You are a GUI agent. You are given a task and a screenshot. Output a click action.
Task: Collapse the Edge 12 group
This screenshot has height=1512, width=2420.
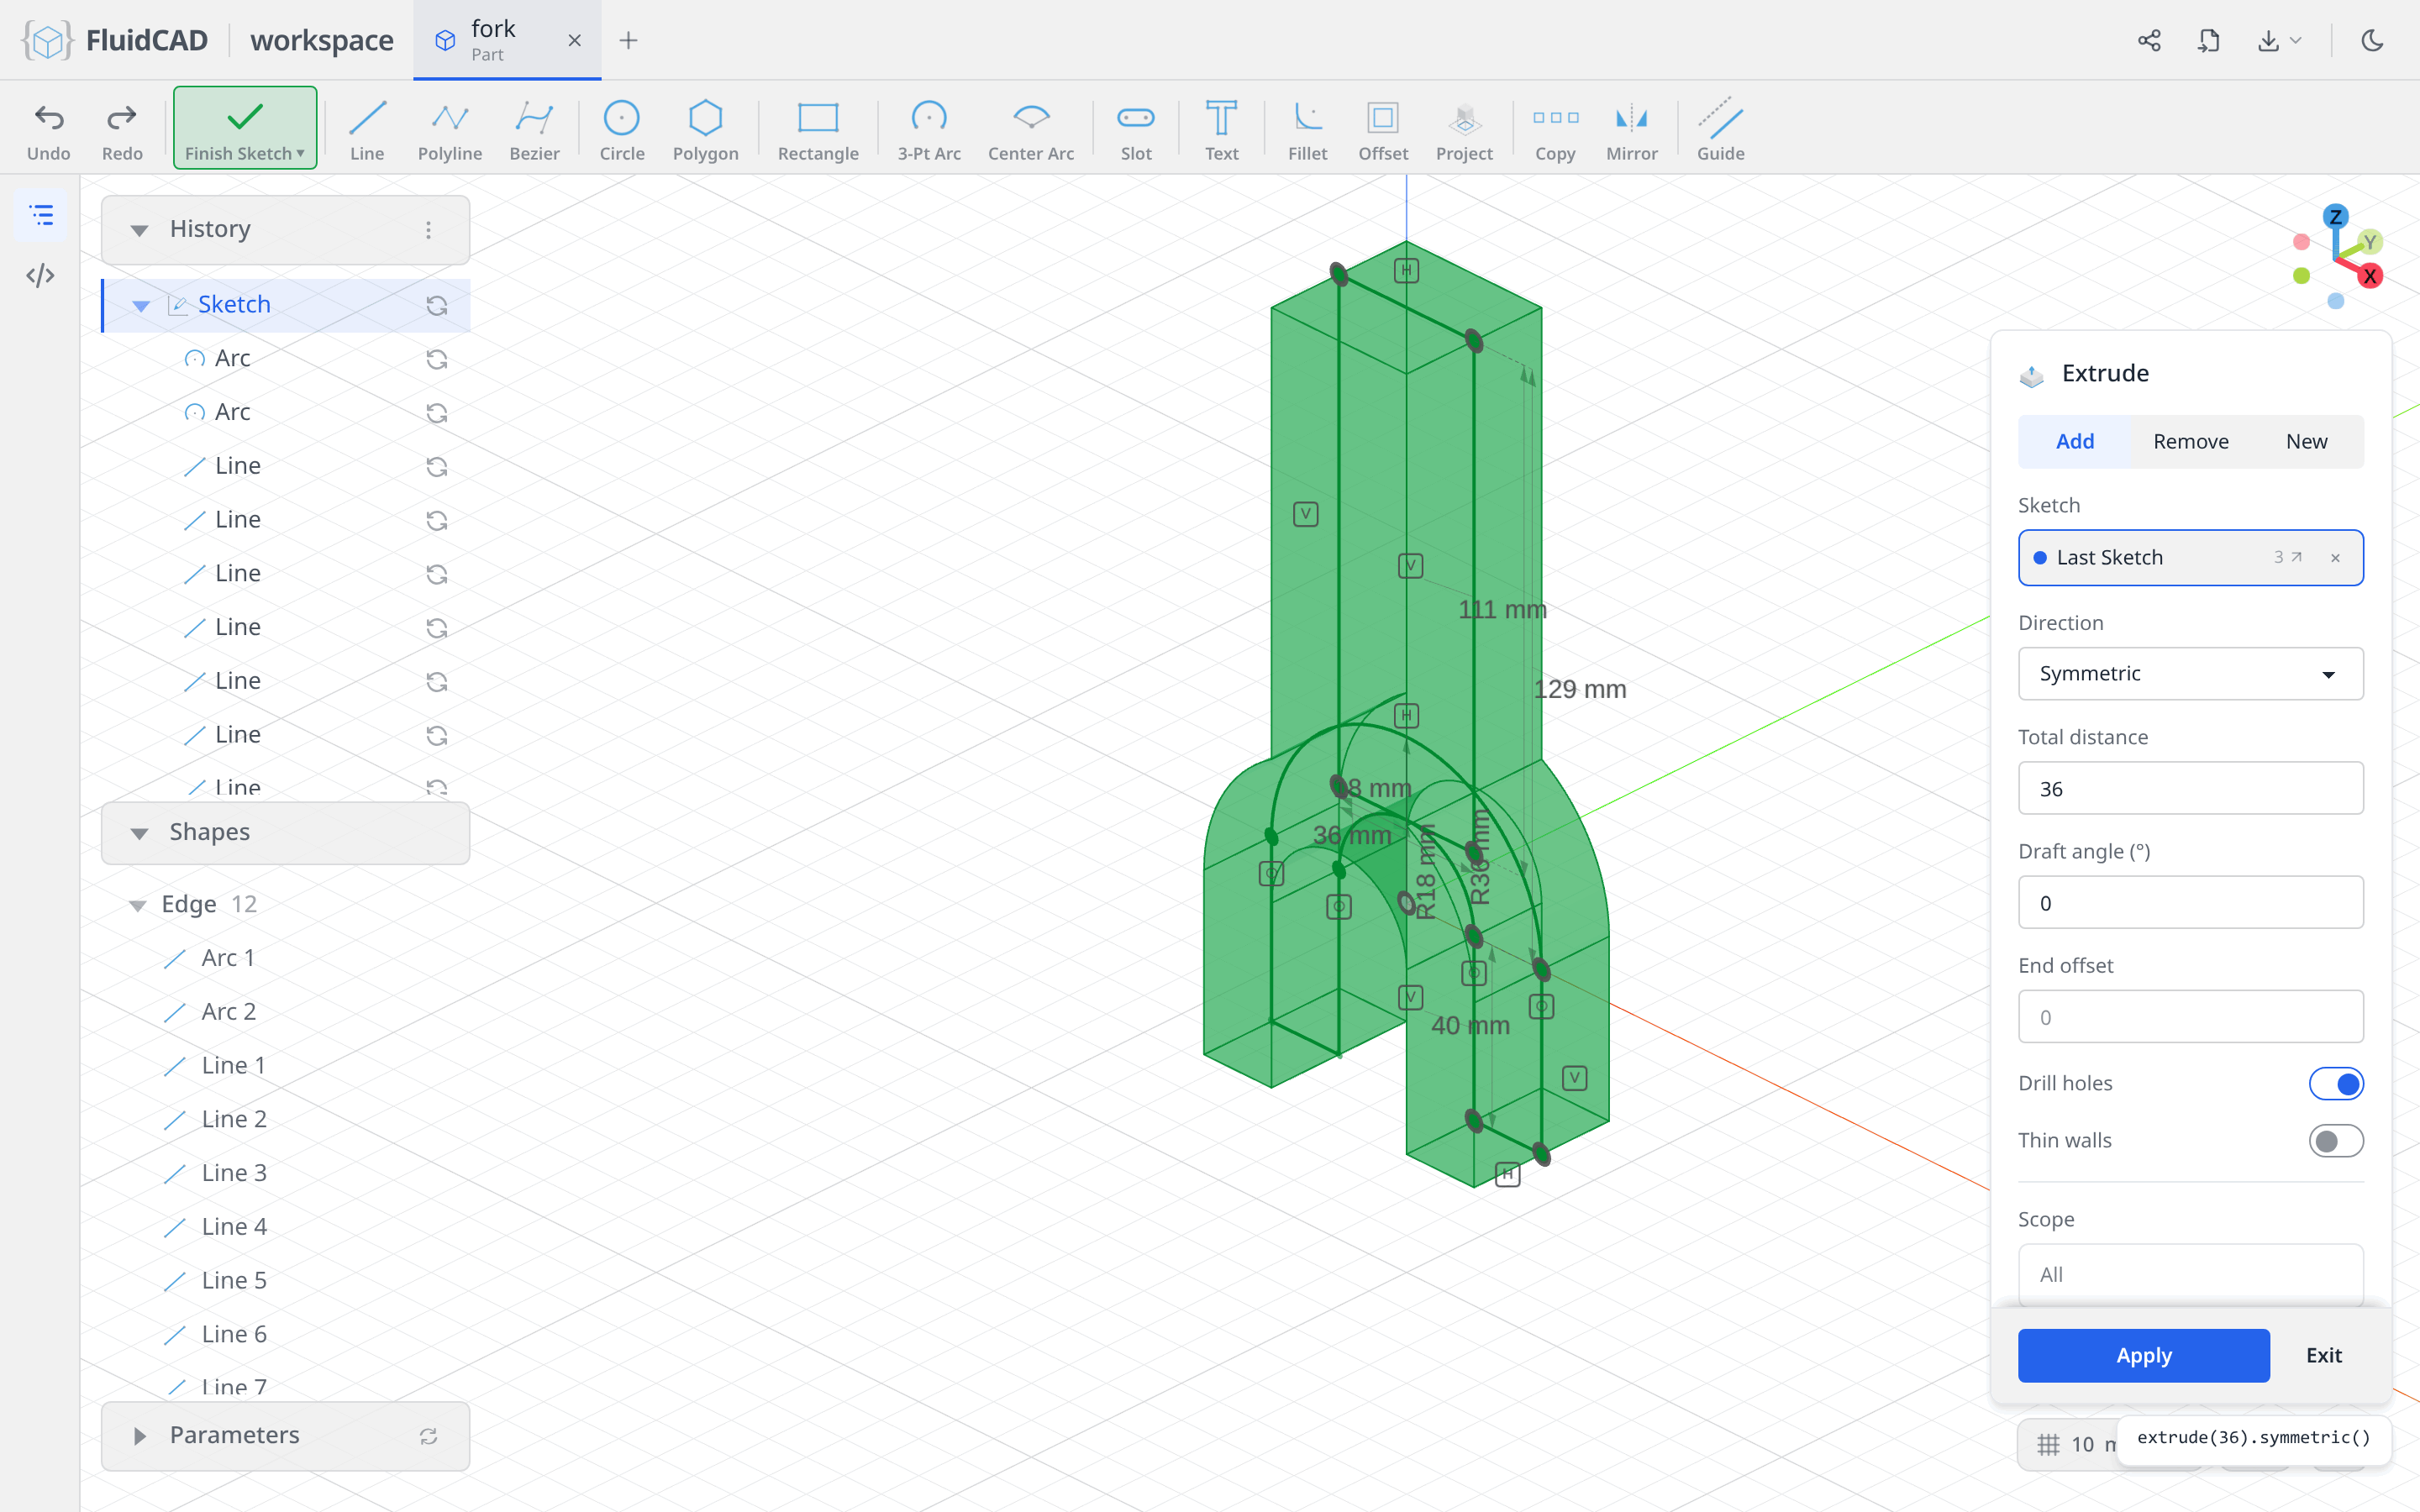coord(137,905)
